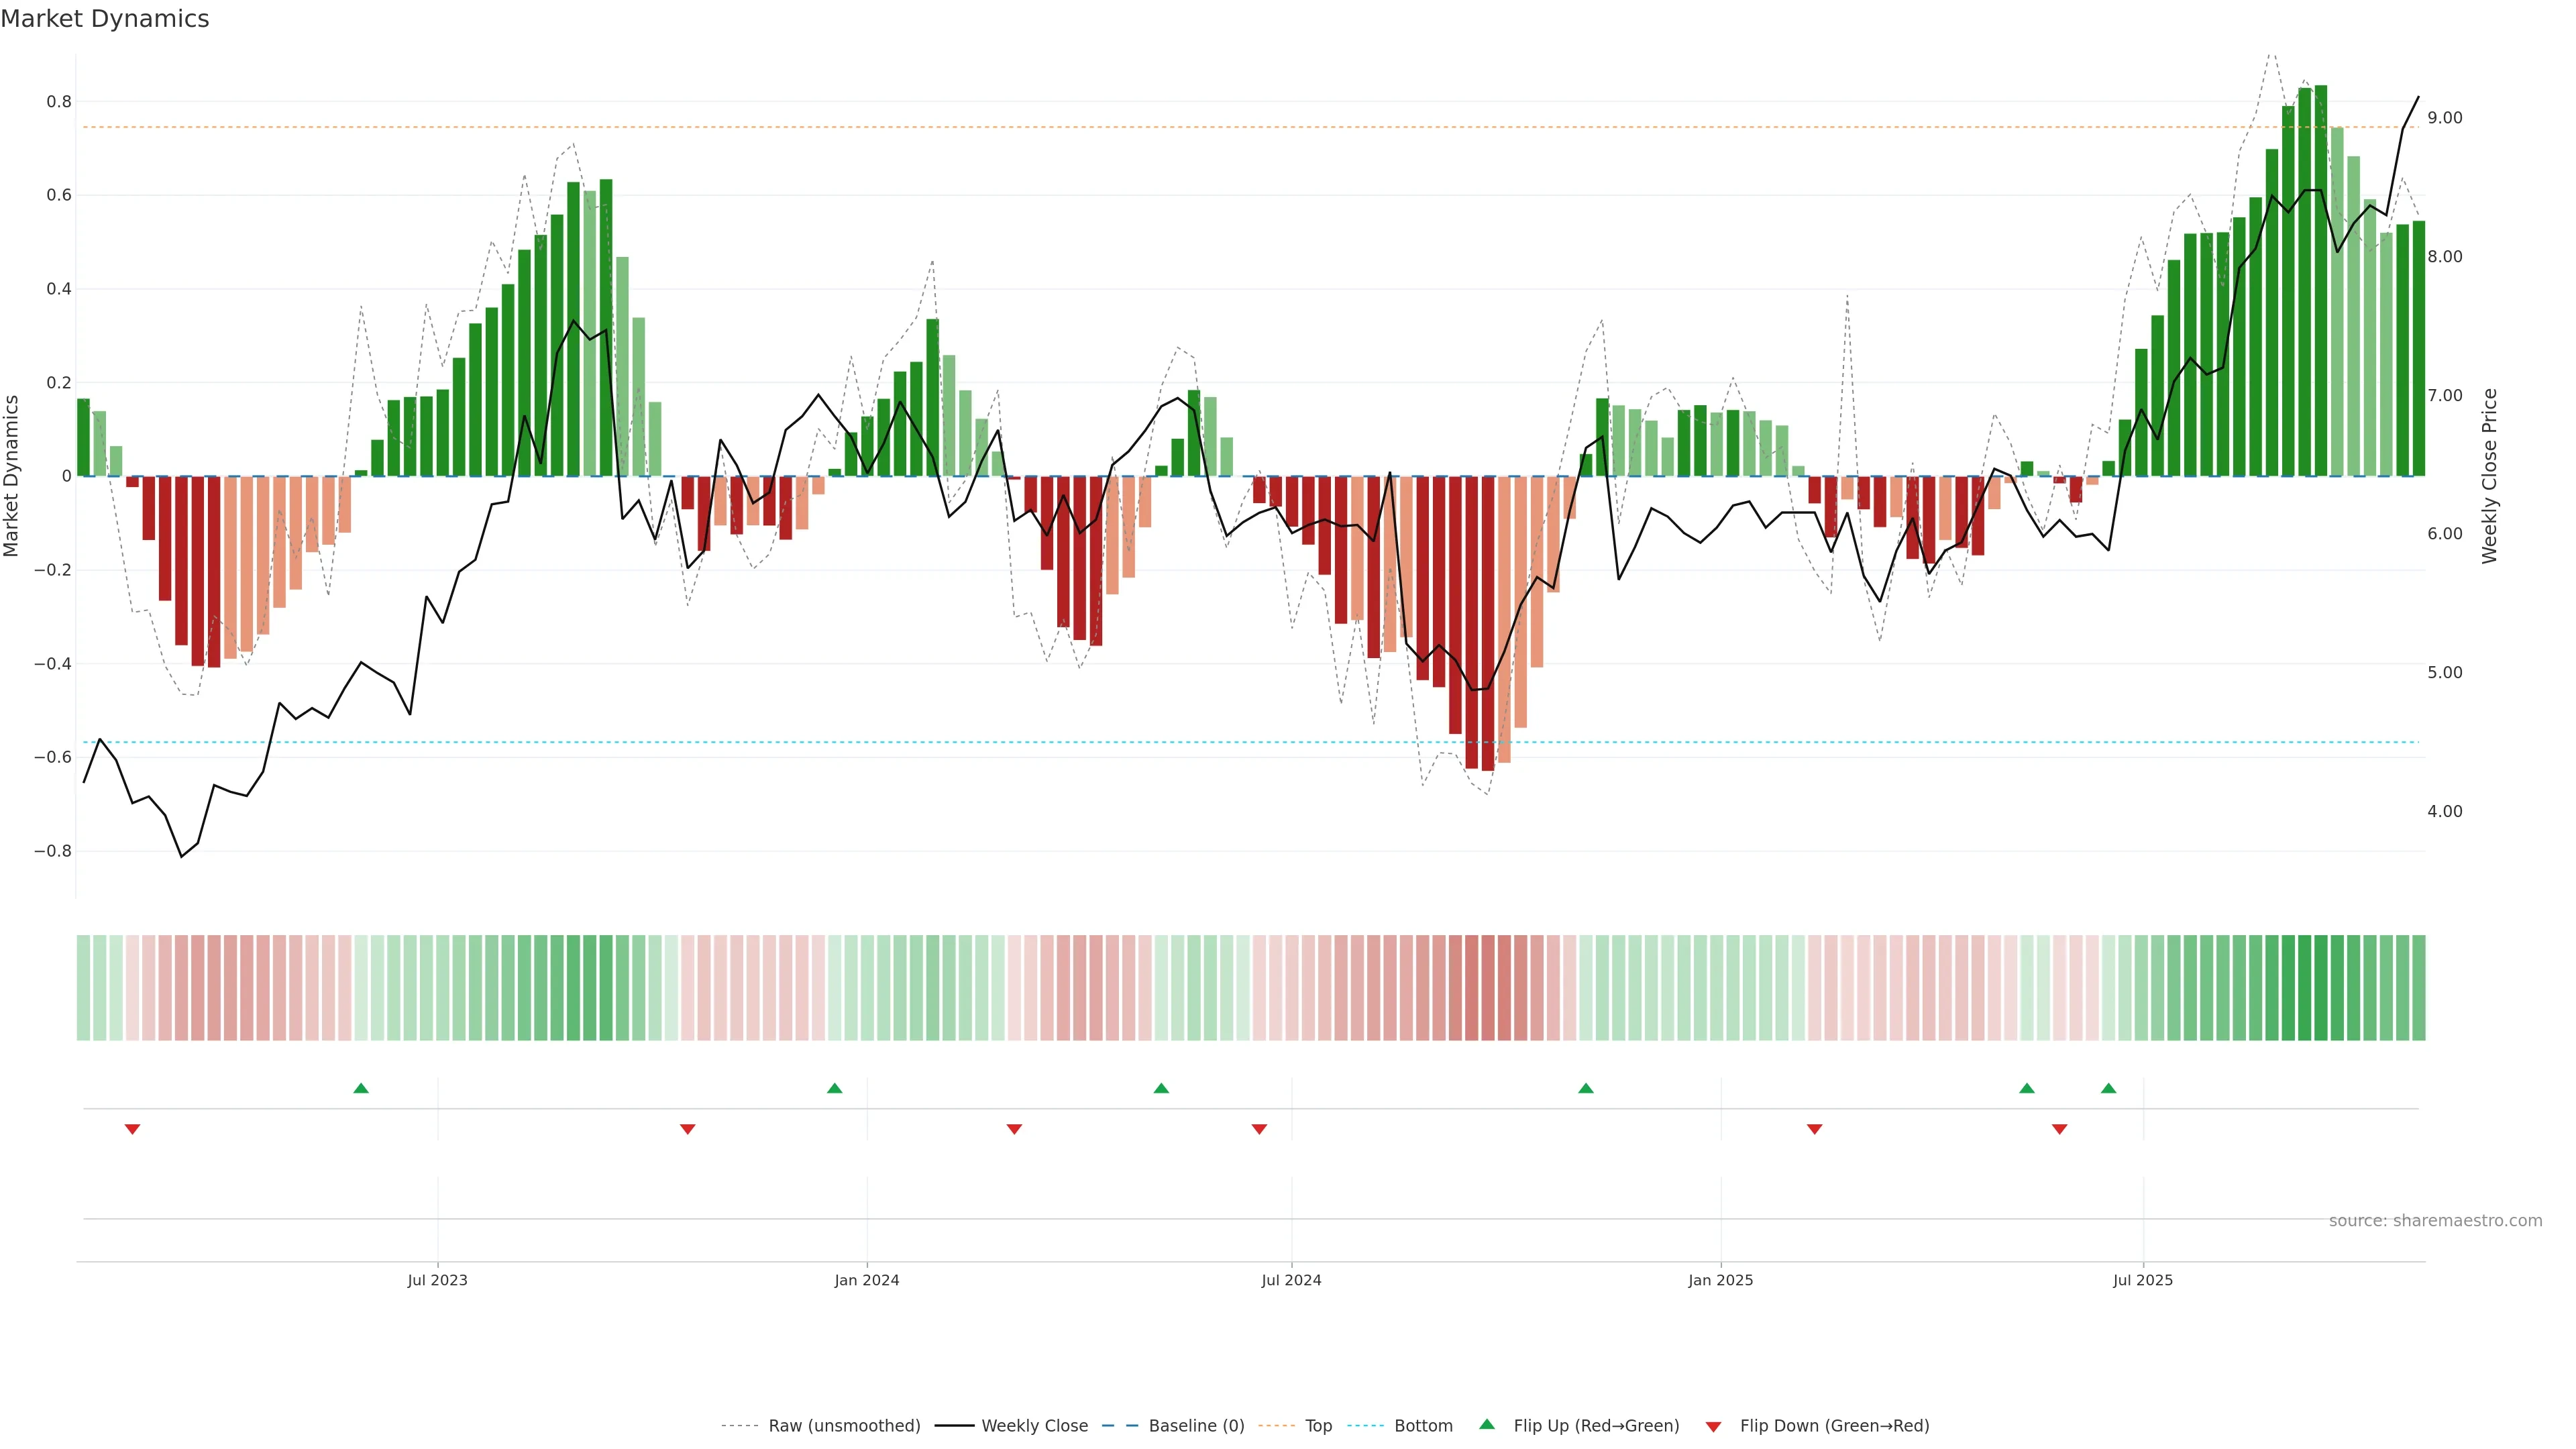Click the red triangle icon in the legend
This screenshot has height=1449, width=2576.
point(1713,1427)
